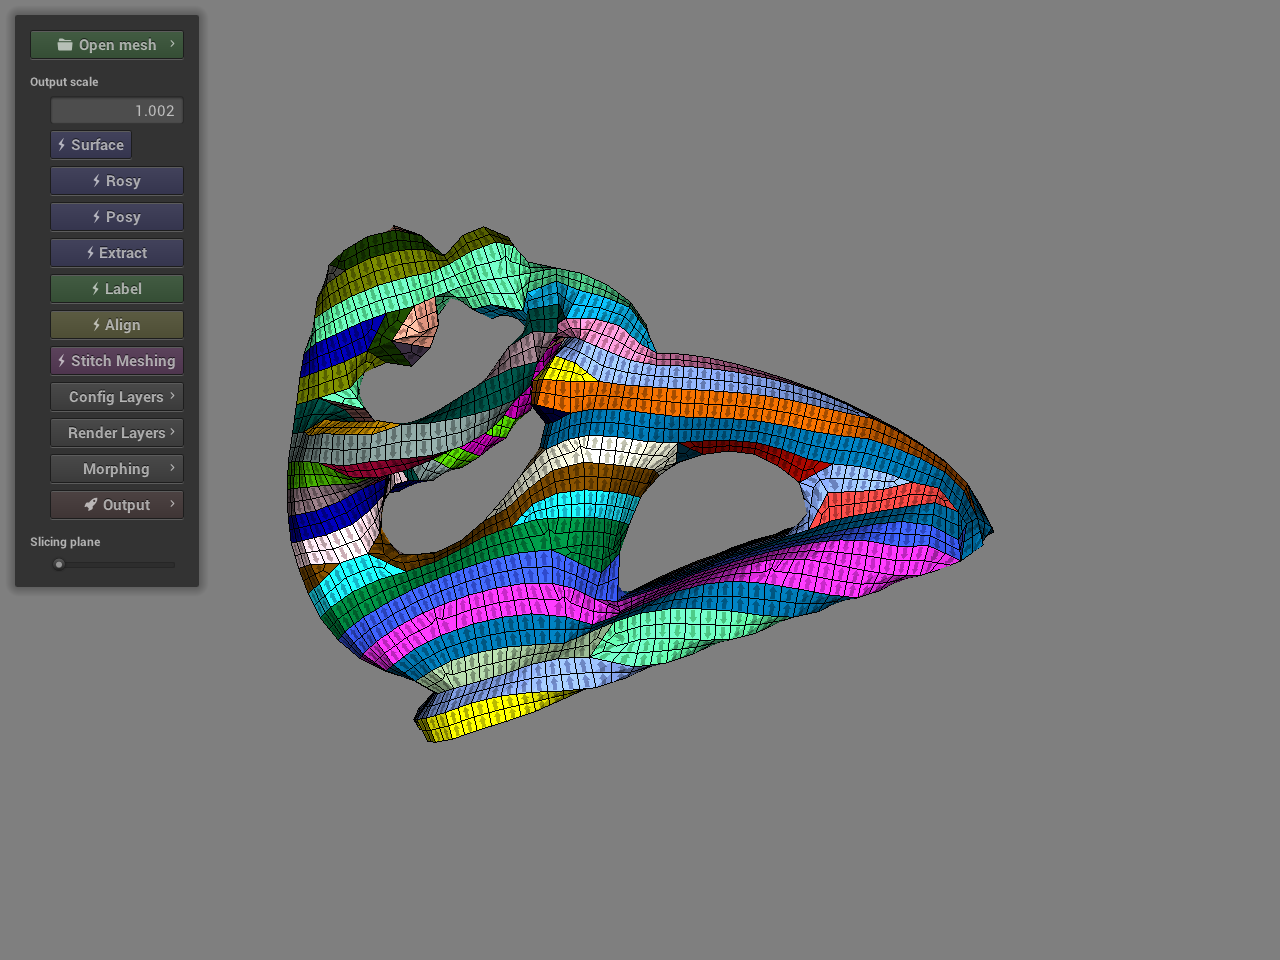Click the lightning icon beside Posy
Viewport: 1280px width, 960px height.
[96, 217]
